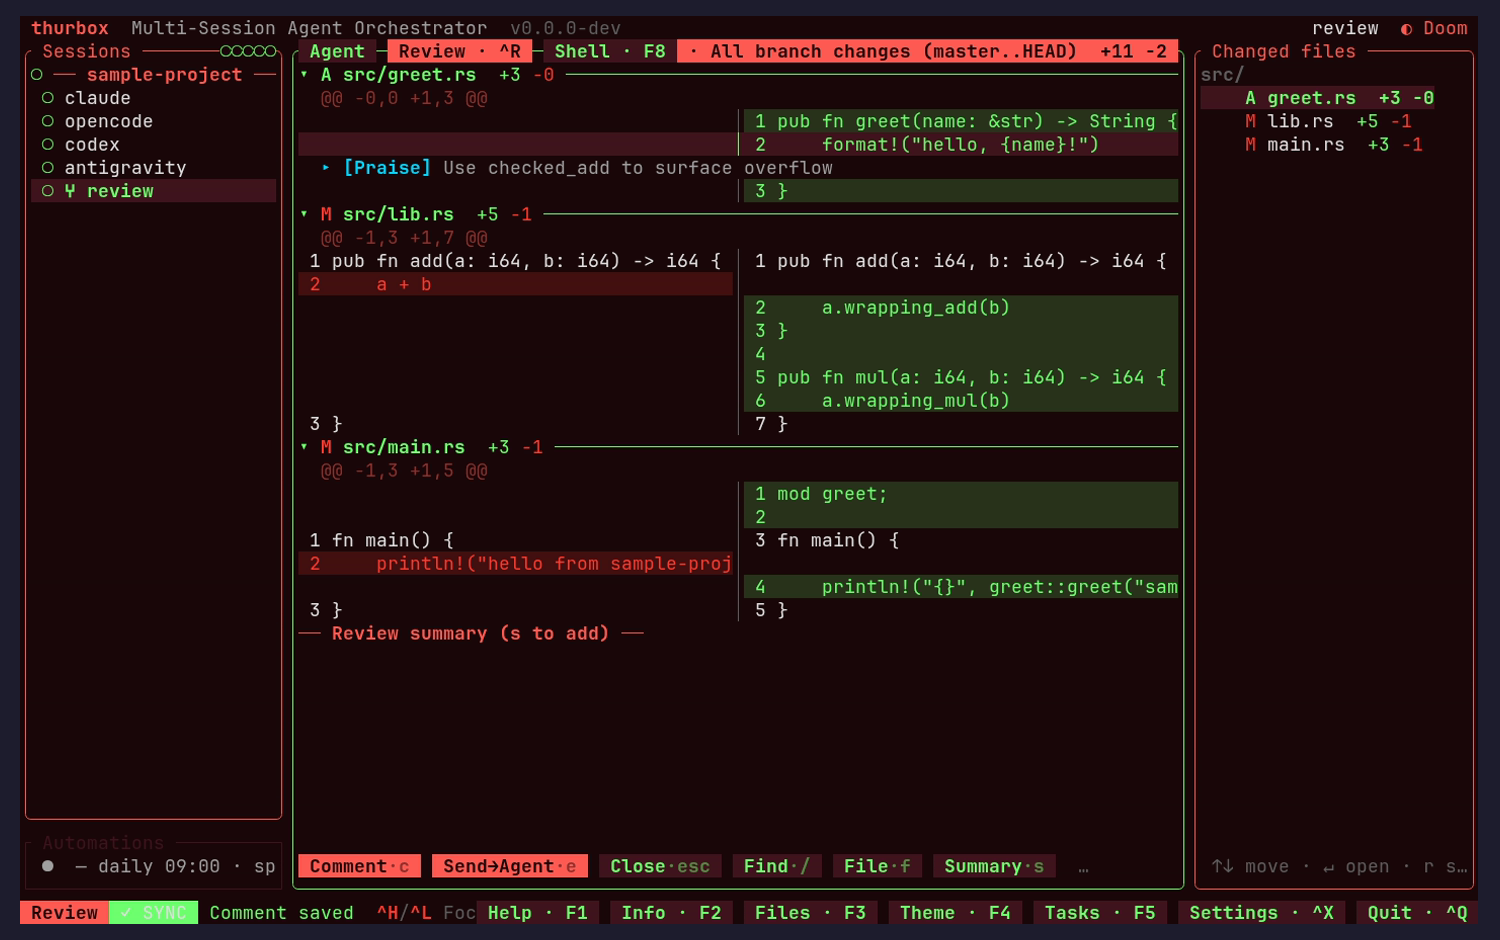Select the claude session
This screenshot has height=940, width=1500.
point(154,98)
